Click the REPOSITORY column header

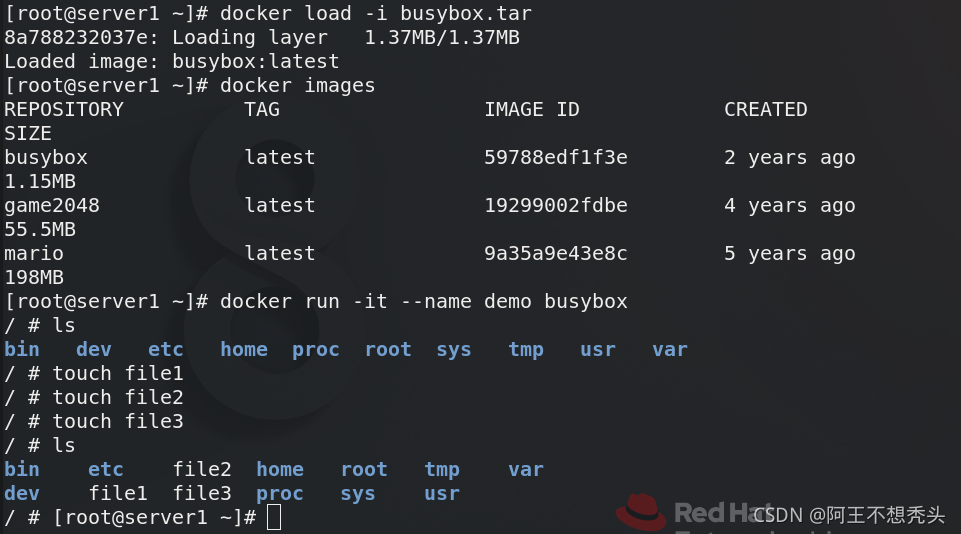click(x=64, y=109)
